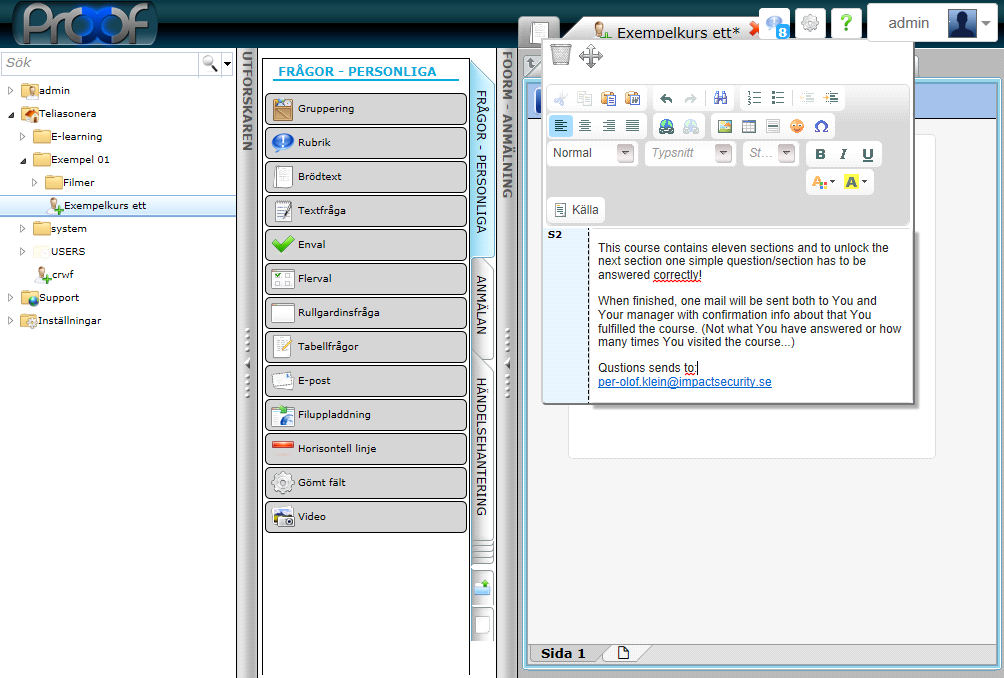Viewport: 1004px width, 678px height.
Task: Open the special character (omega) picker
Action: point(821,126)
